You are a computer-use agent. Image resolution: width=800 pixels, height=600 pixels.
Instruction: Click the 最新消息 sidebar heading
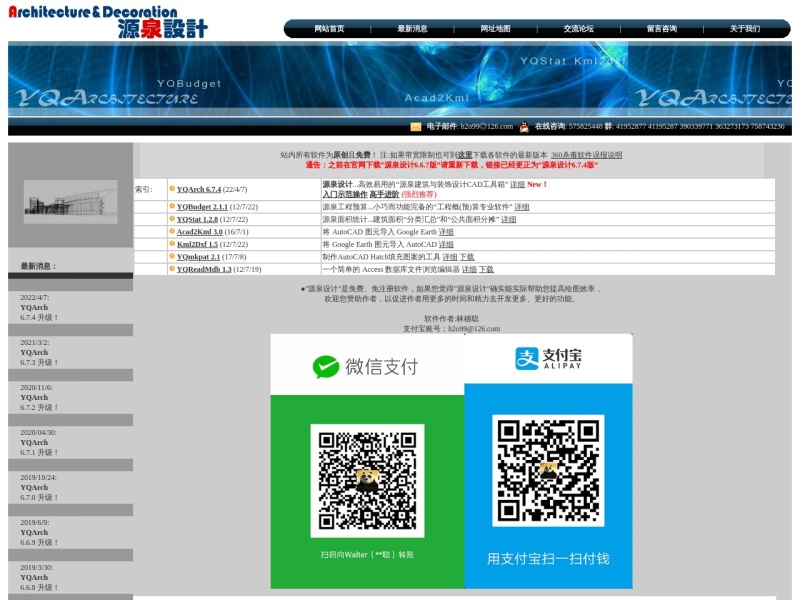click(x=38, y=266)
